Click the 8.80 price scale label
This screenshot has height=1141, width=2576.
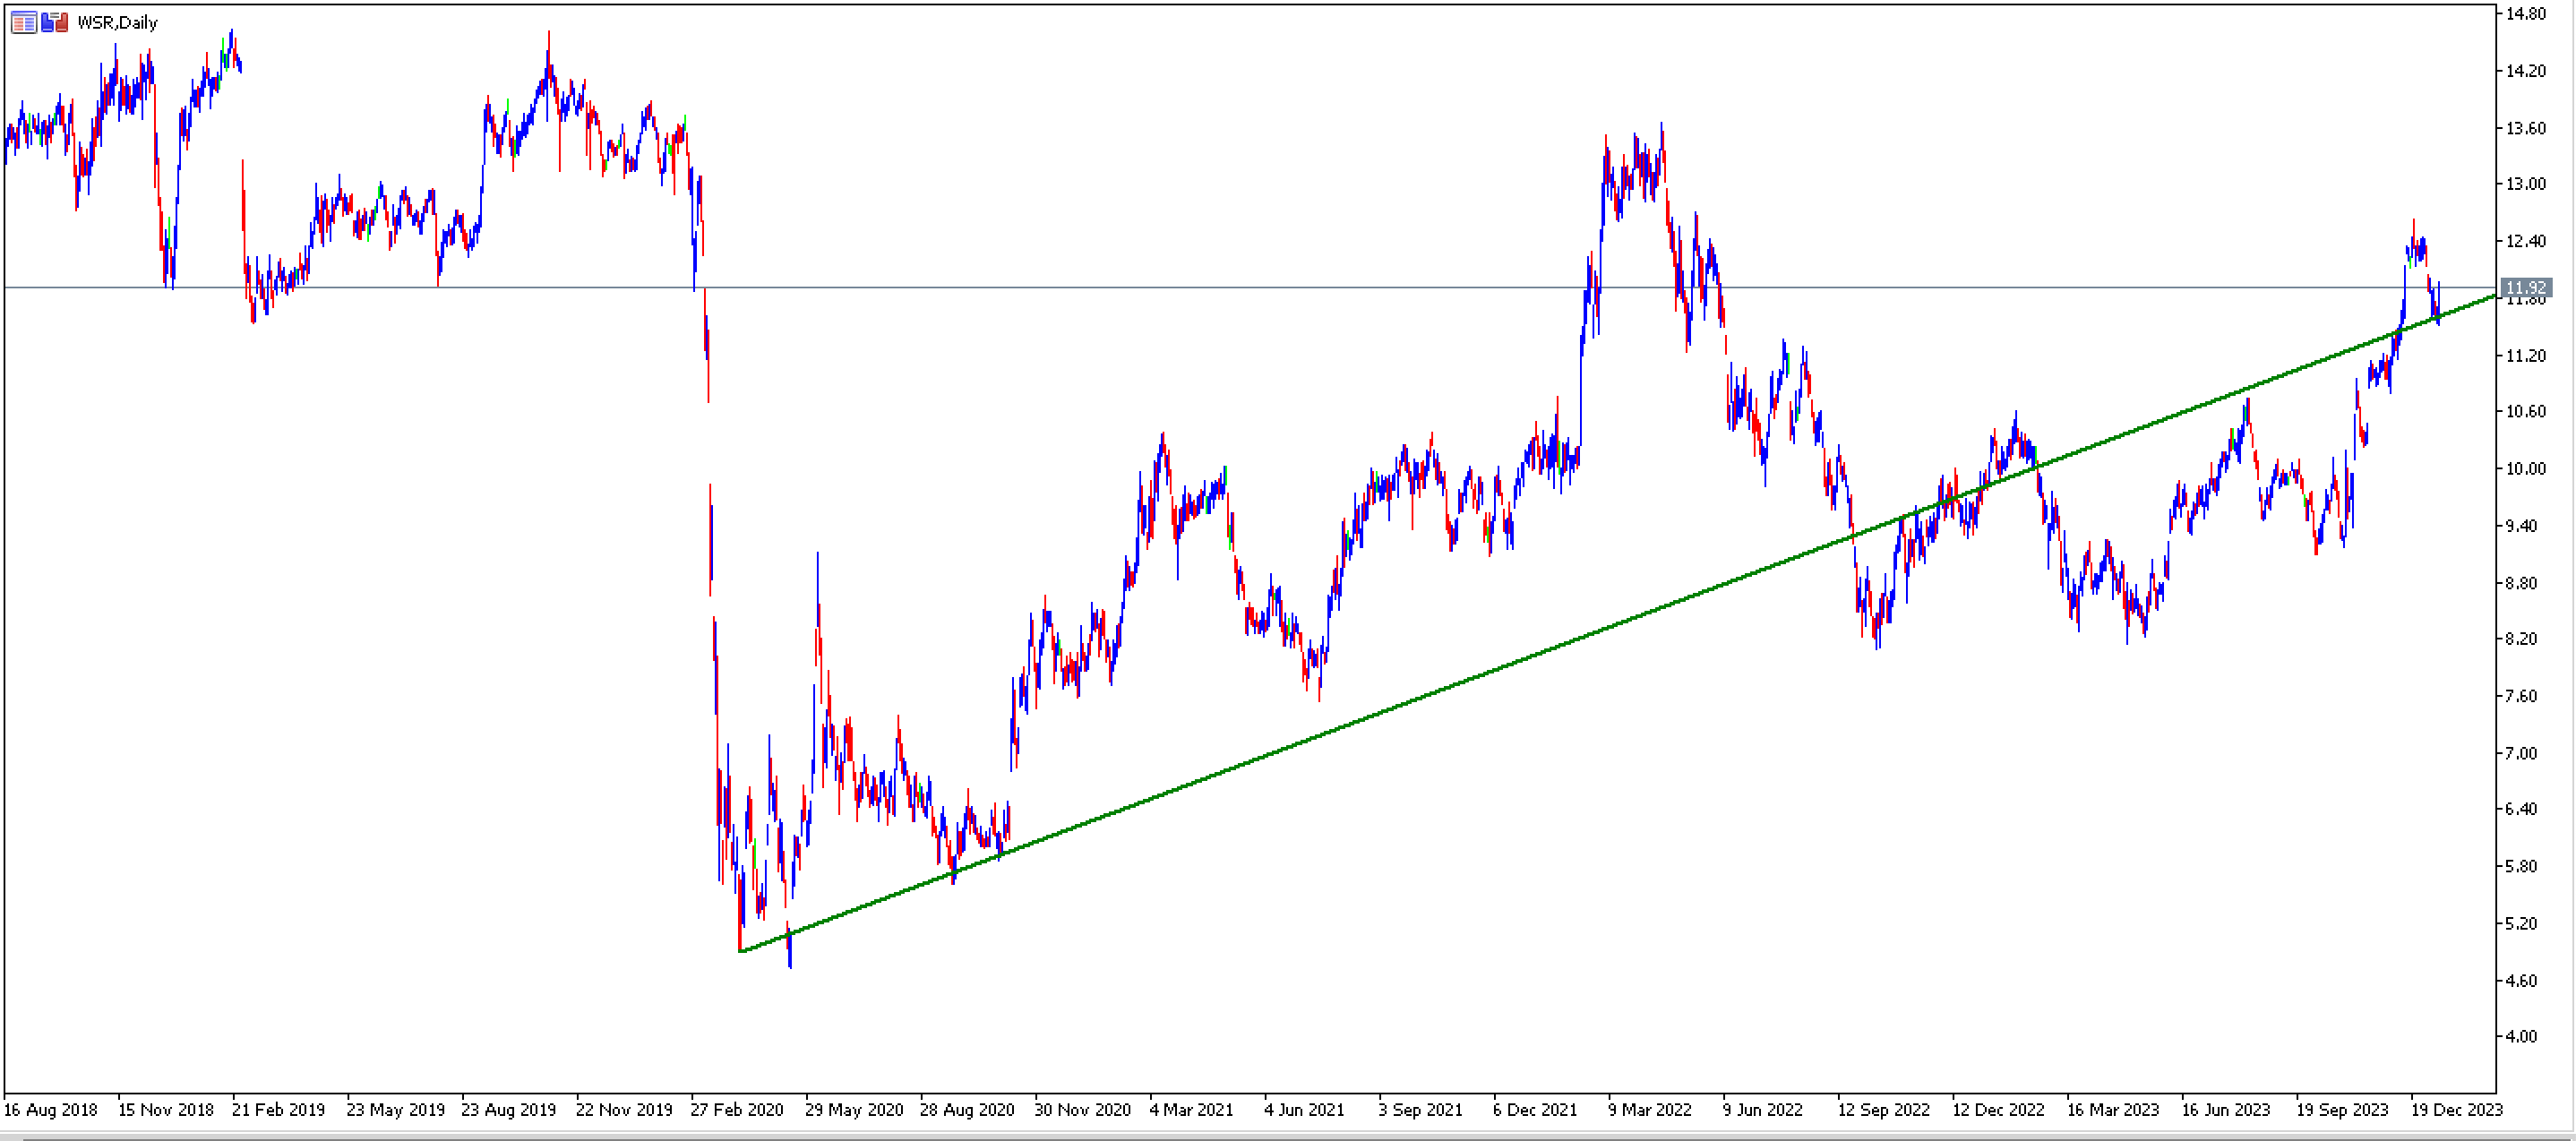pyautogui.click(x=2522, y=583)
